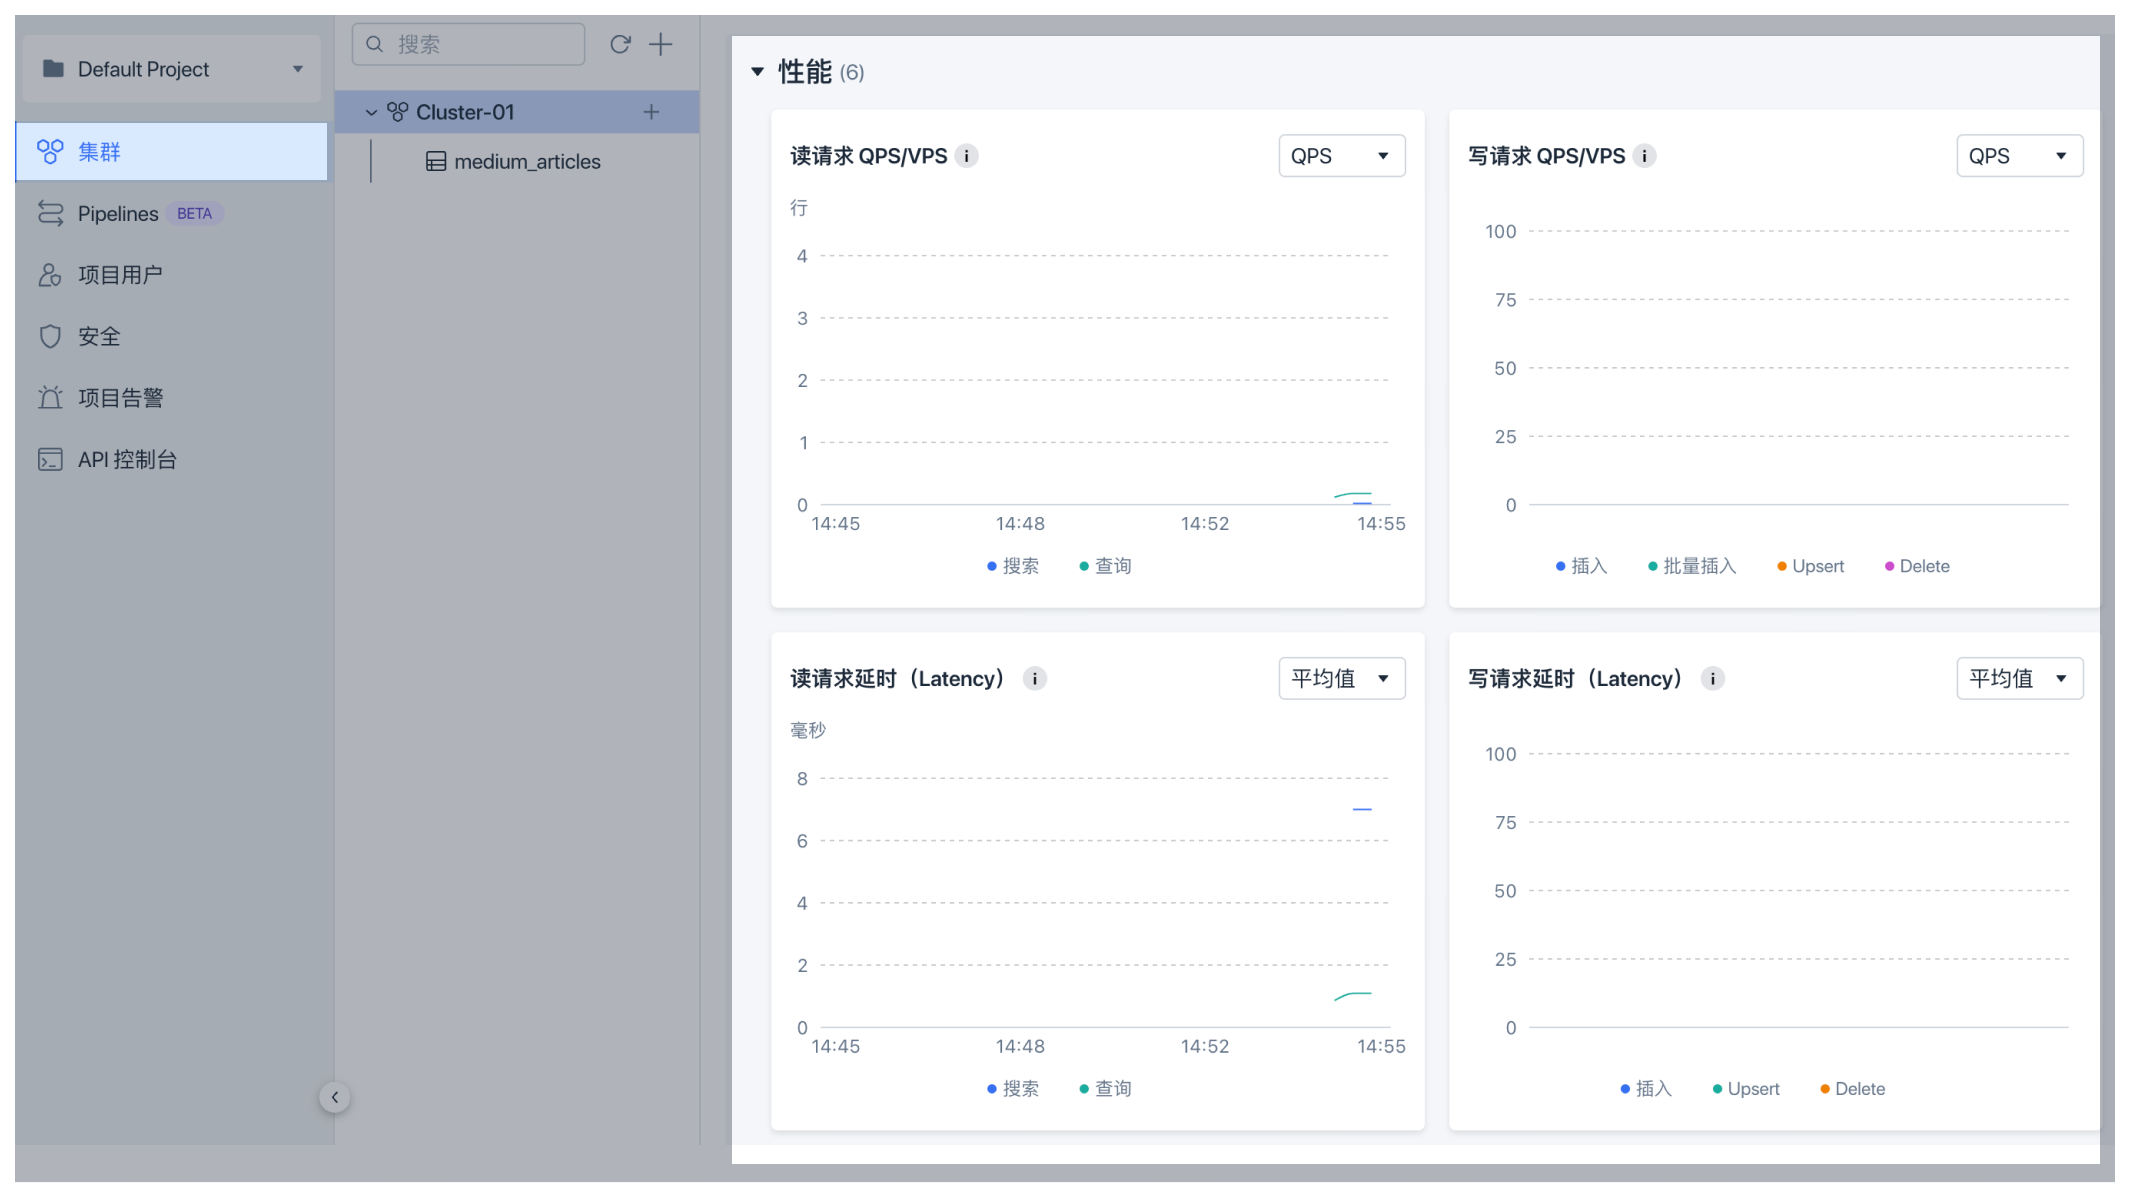The image size is (2130, 1197).
Task: Toggle 插入 legend in write QPS chart
Action: point(1581,566)
